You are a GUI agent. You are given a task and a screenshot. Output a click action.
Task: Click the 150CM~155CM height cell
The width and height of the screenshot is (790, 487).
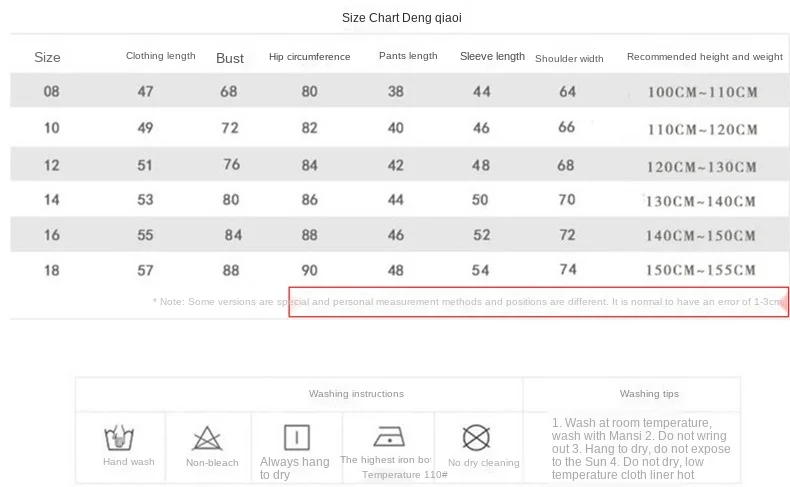point(701,270)
